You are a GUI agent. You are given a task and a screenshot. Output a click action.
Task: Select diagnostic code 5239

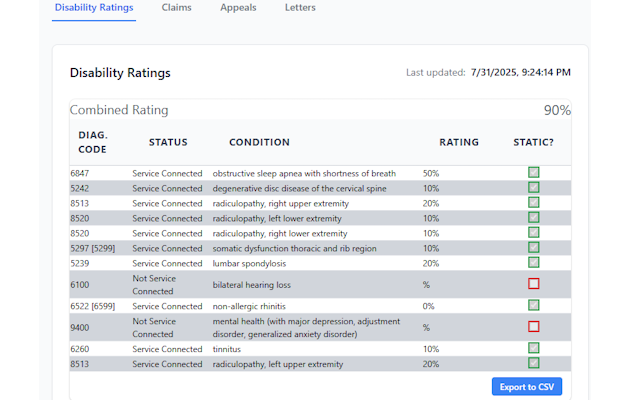pos(80,264)
